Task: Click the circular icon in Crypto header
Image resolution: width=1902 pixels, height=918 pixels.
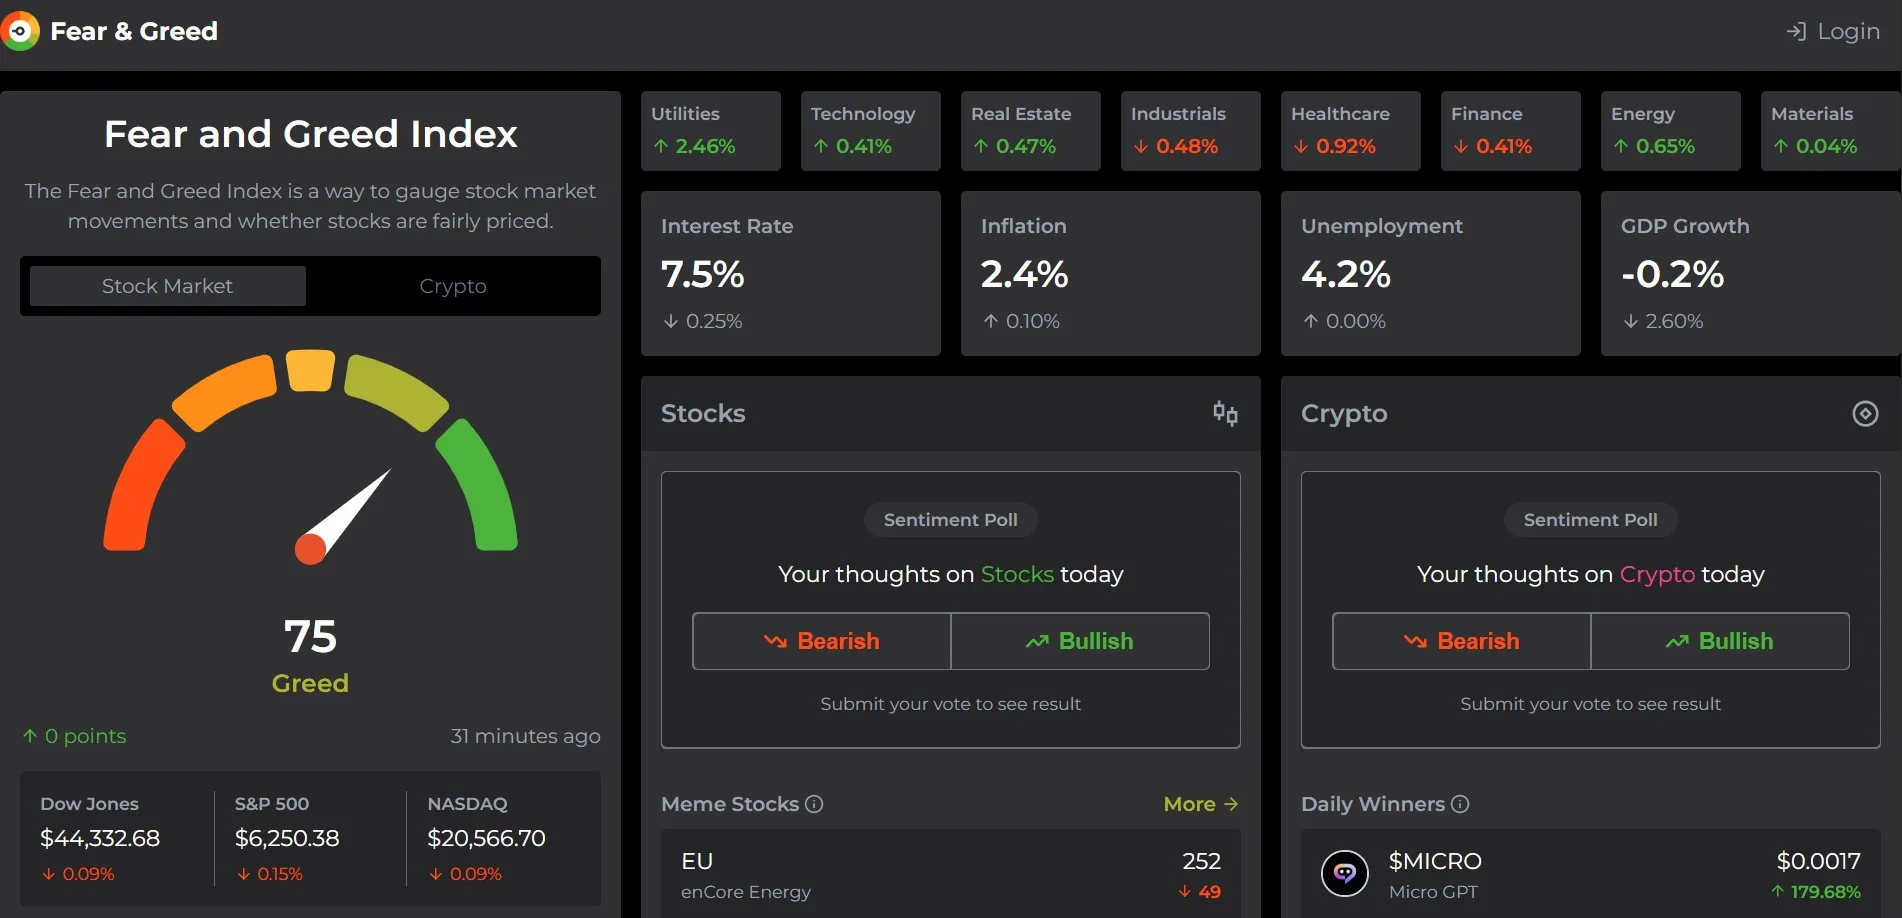Action: pos(1865,413)
